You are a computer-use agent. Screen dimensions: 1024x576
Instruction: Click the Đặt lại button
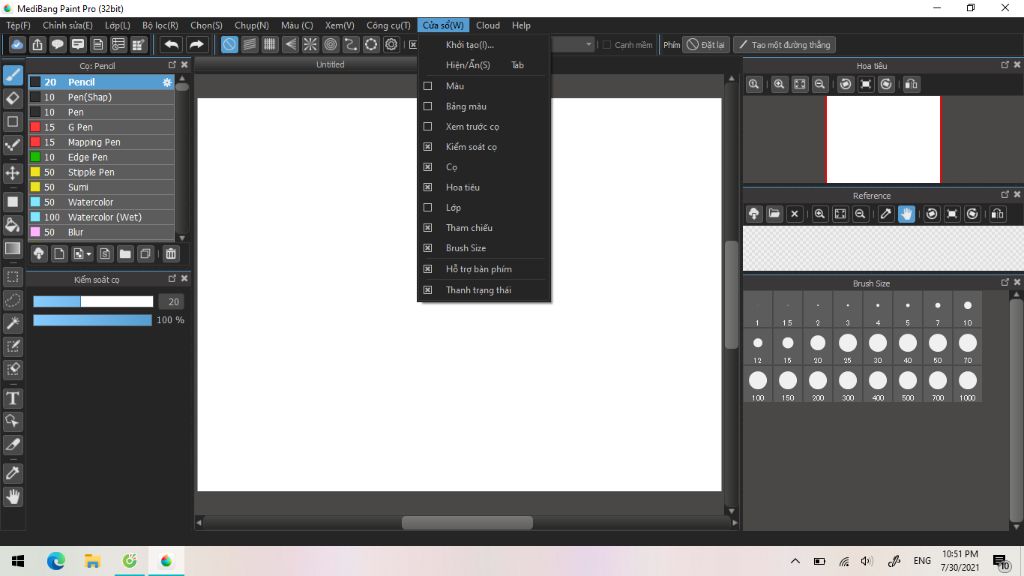[705, 44]
